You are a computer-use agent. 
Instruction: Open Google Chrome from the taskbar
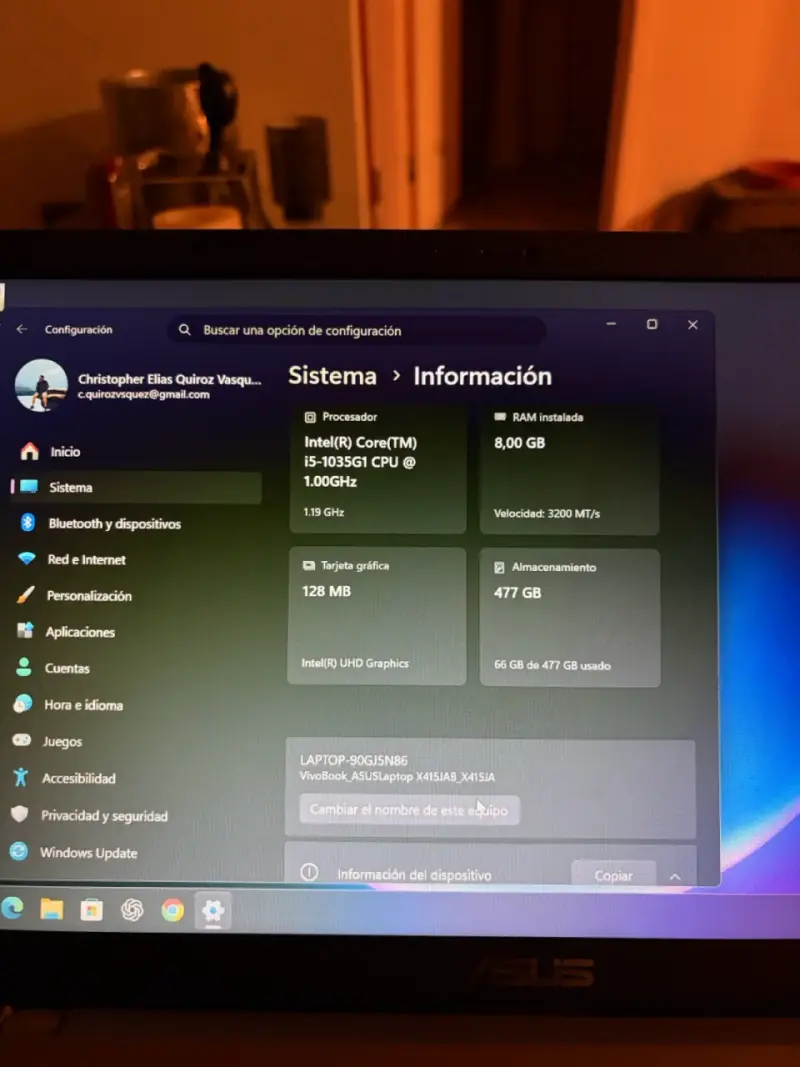pyautogui.click(x=172, y=910)
